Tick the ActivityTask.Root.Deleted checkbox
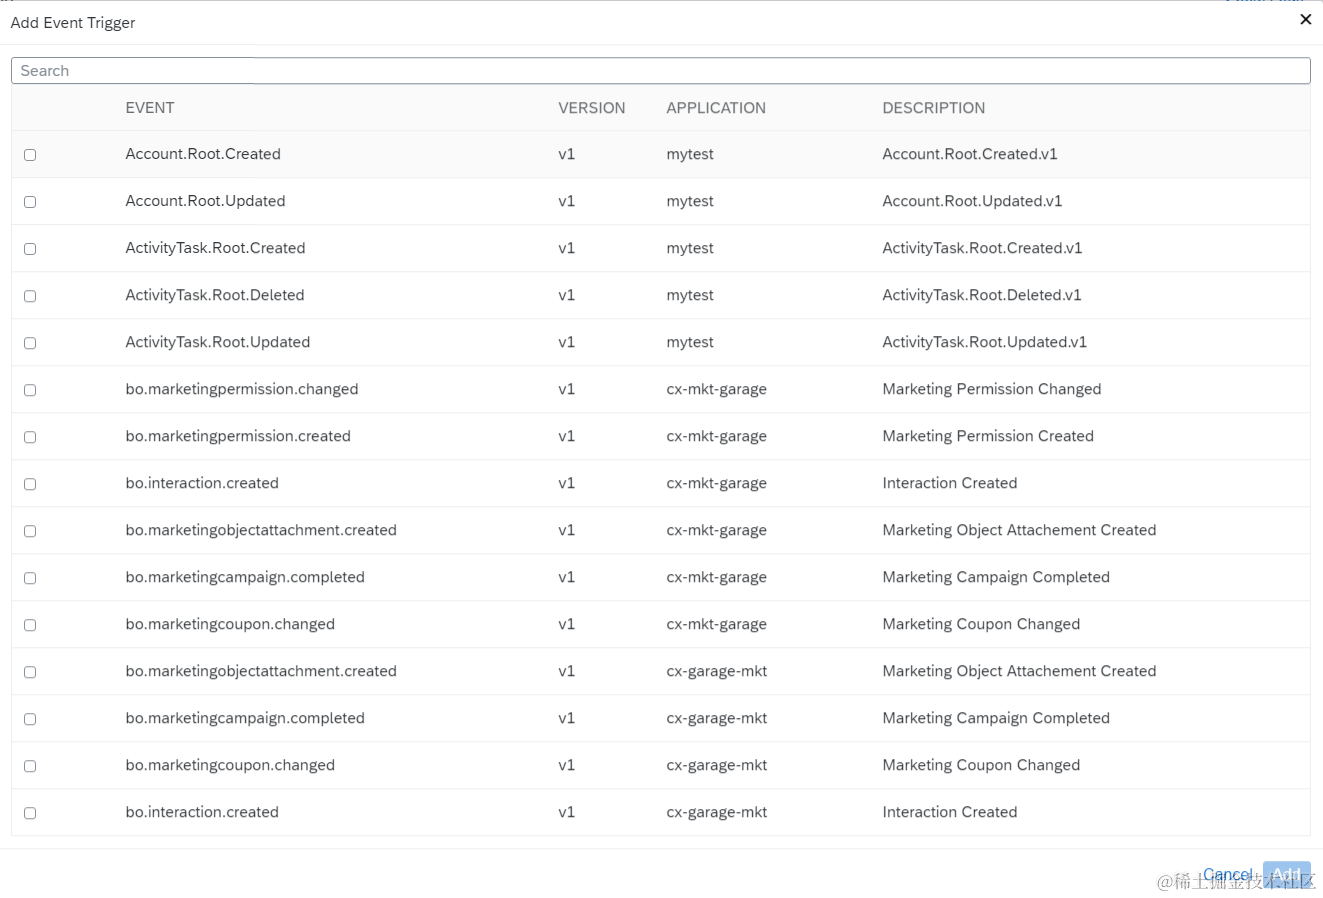The image size is (1323, 898). [30, 296]
